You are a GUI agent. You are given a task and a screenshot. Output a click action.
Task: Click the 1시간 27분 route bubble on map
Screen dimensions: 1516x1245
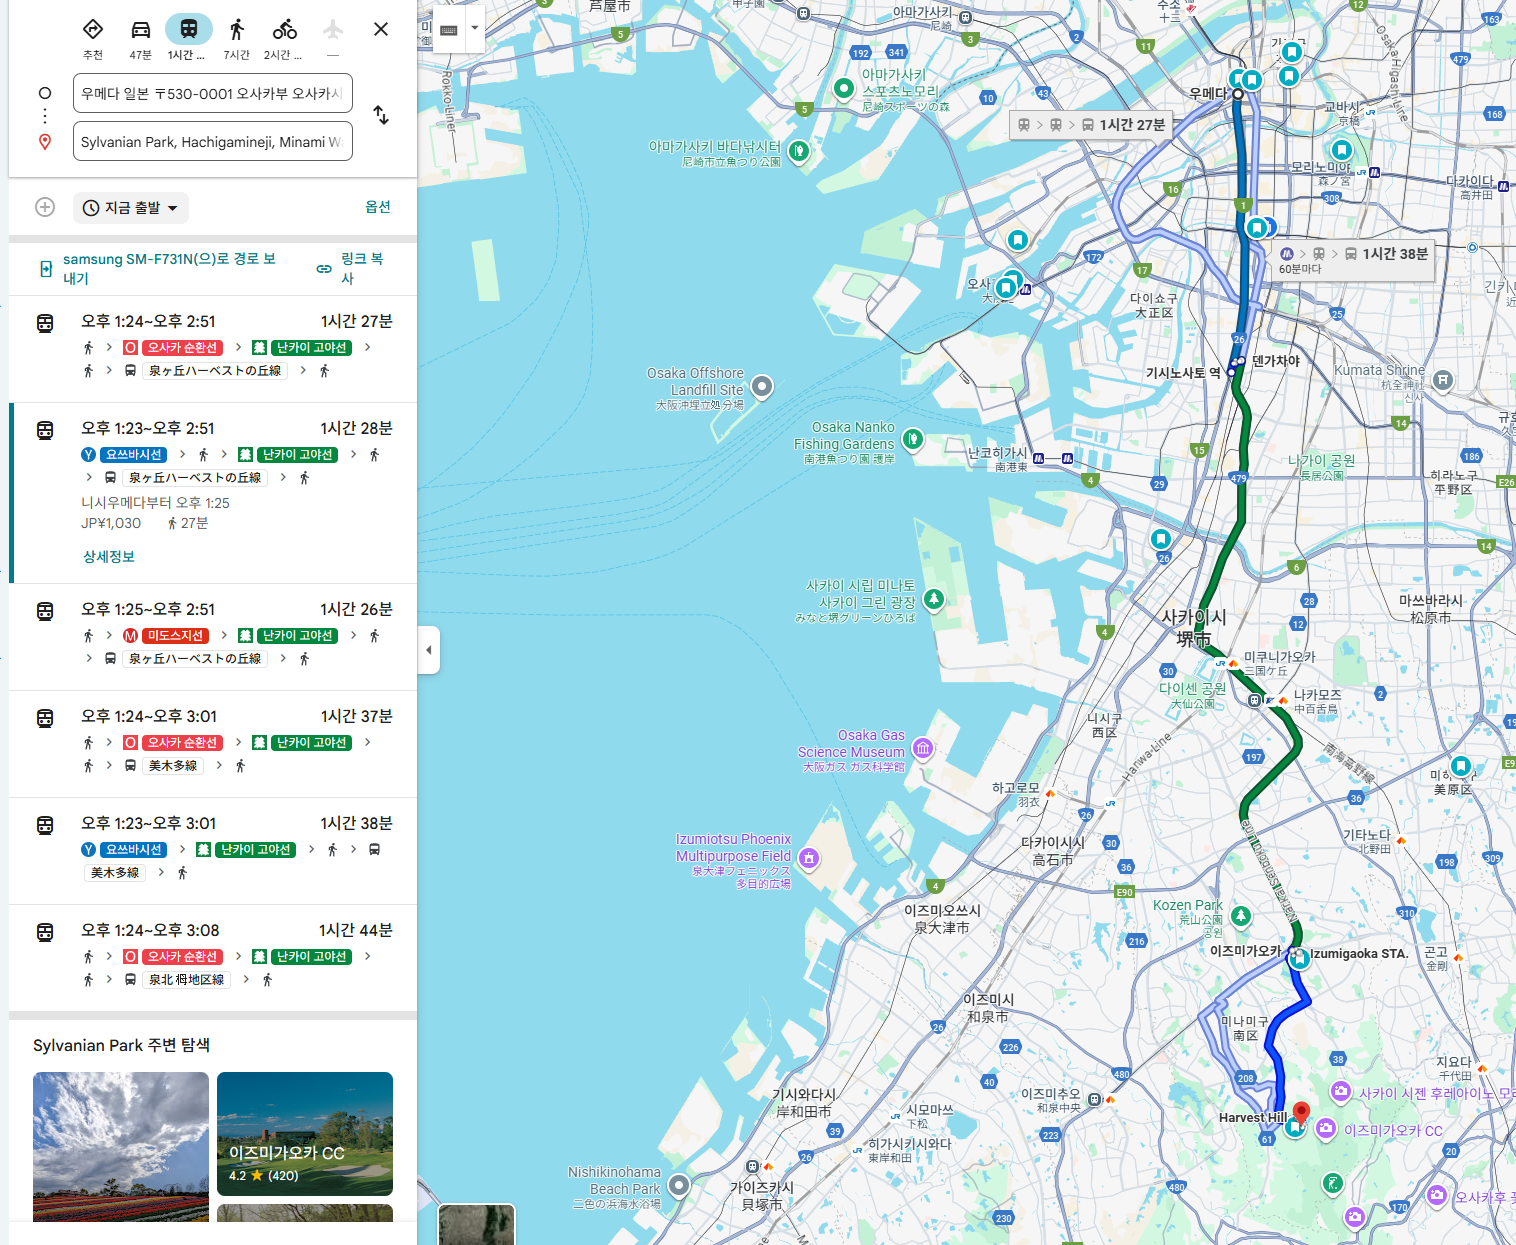pos(1093,125)
